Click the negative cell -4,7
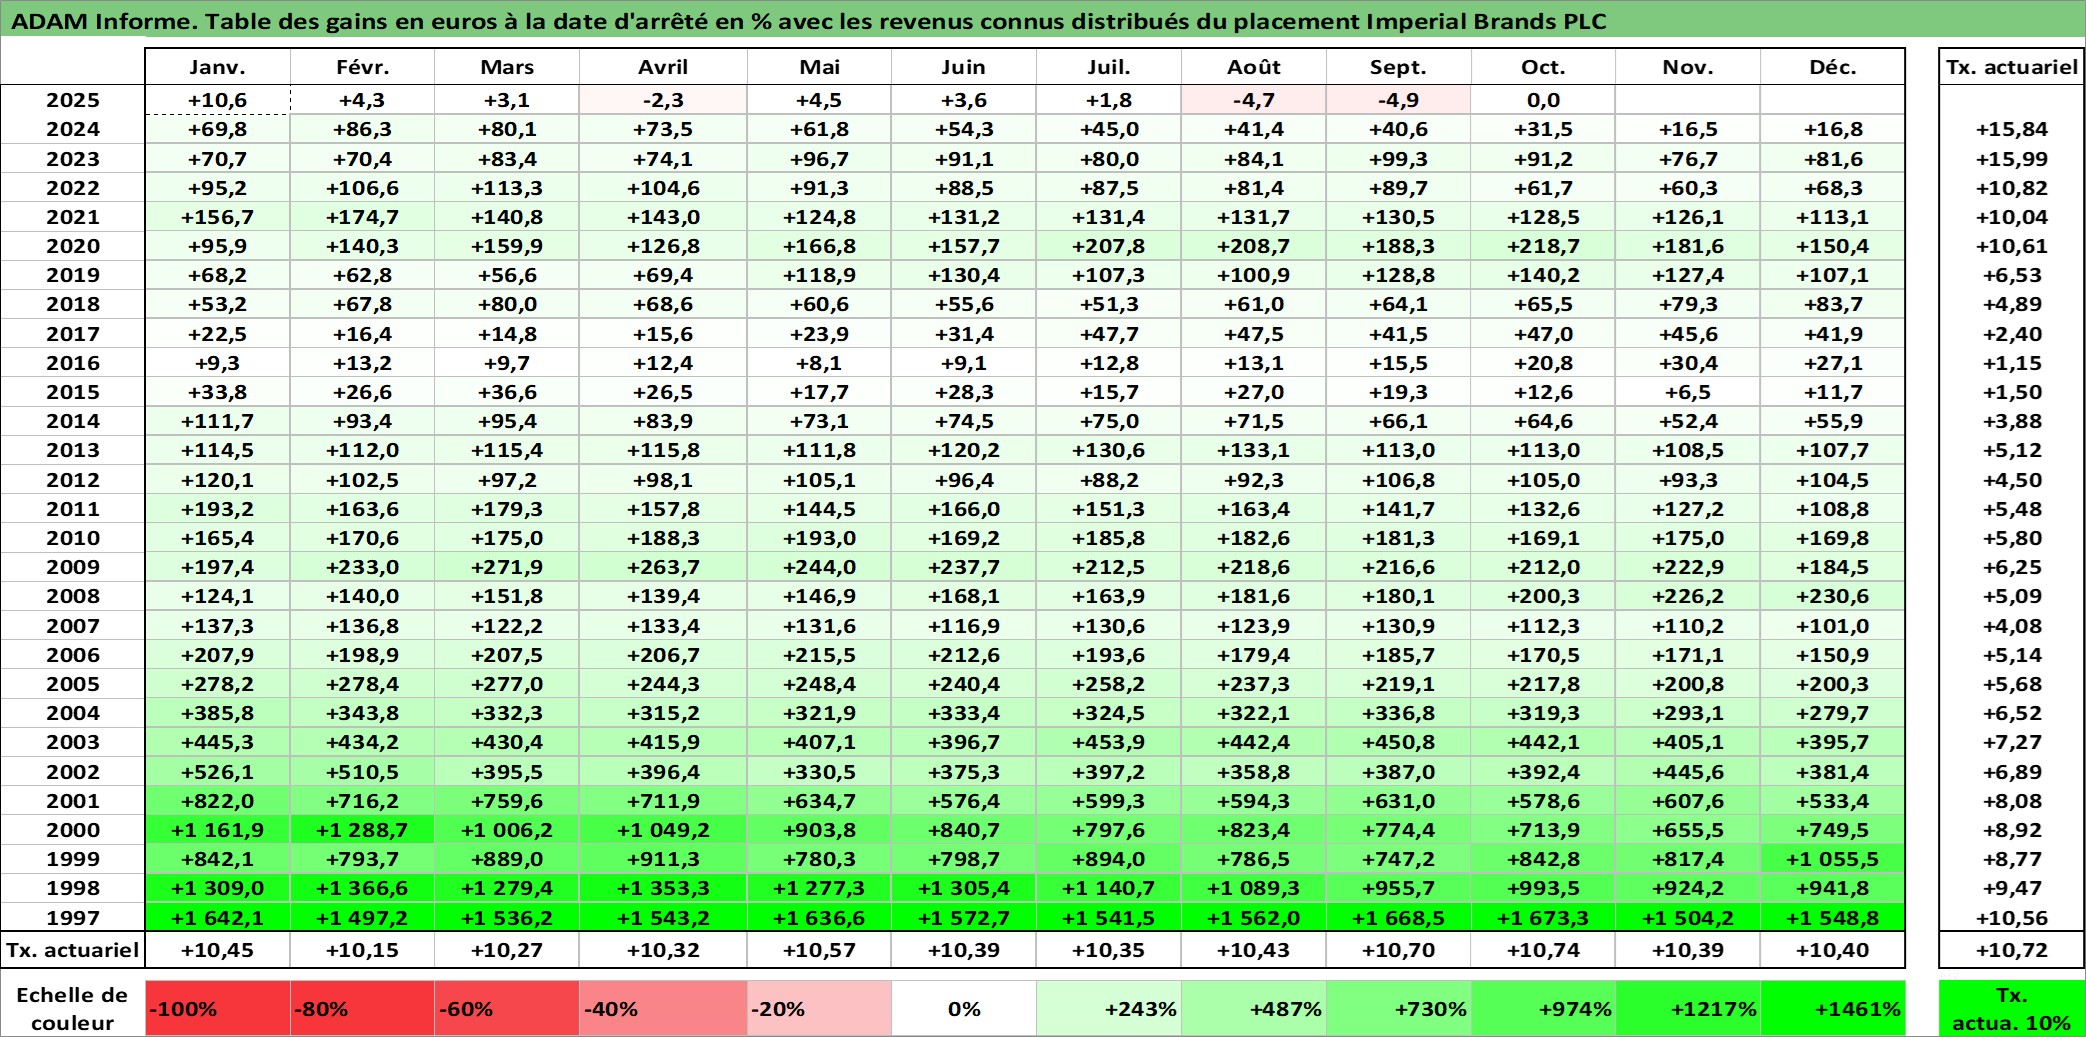Image resolution: width=2086 pixels, height=1037 pixels. tap(1254, 100)
